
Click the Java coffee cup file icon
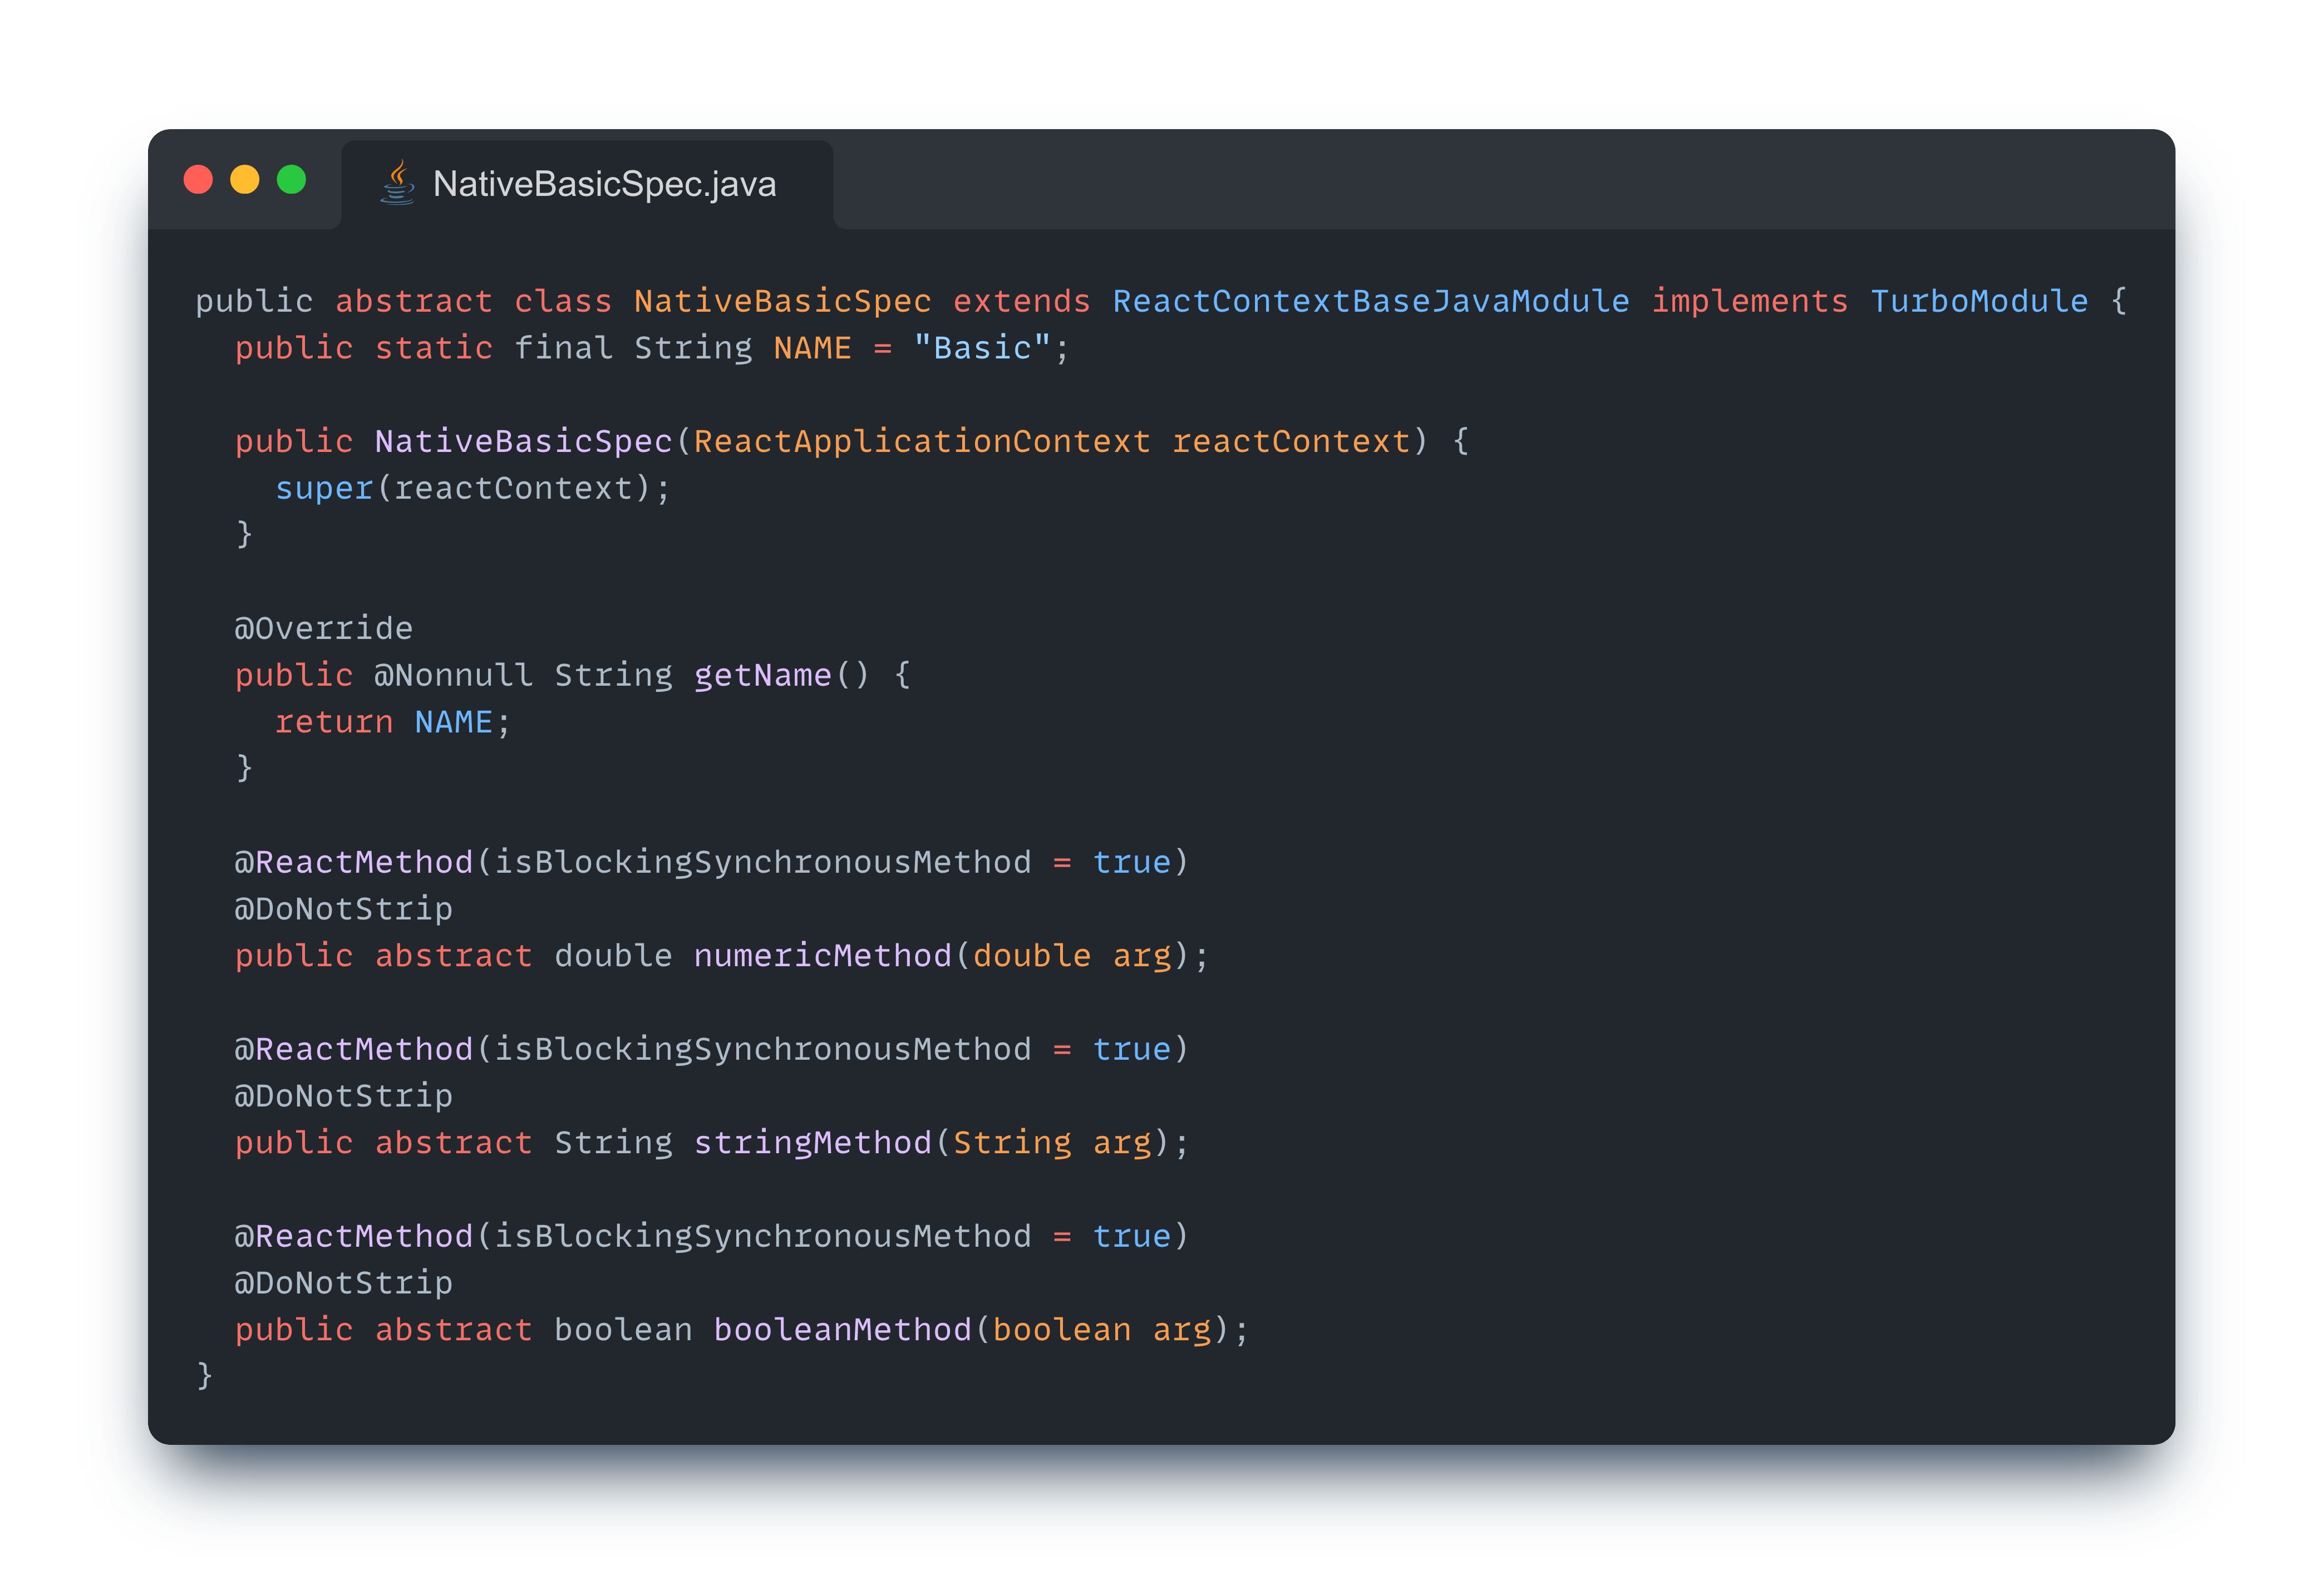397,183
